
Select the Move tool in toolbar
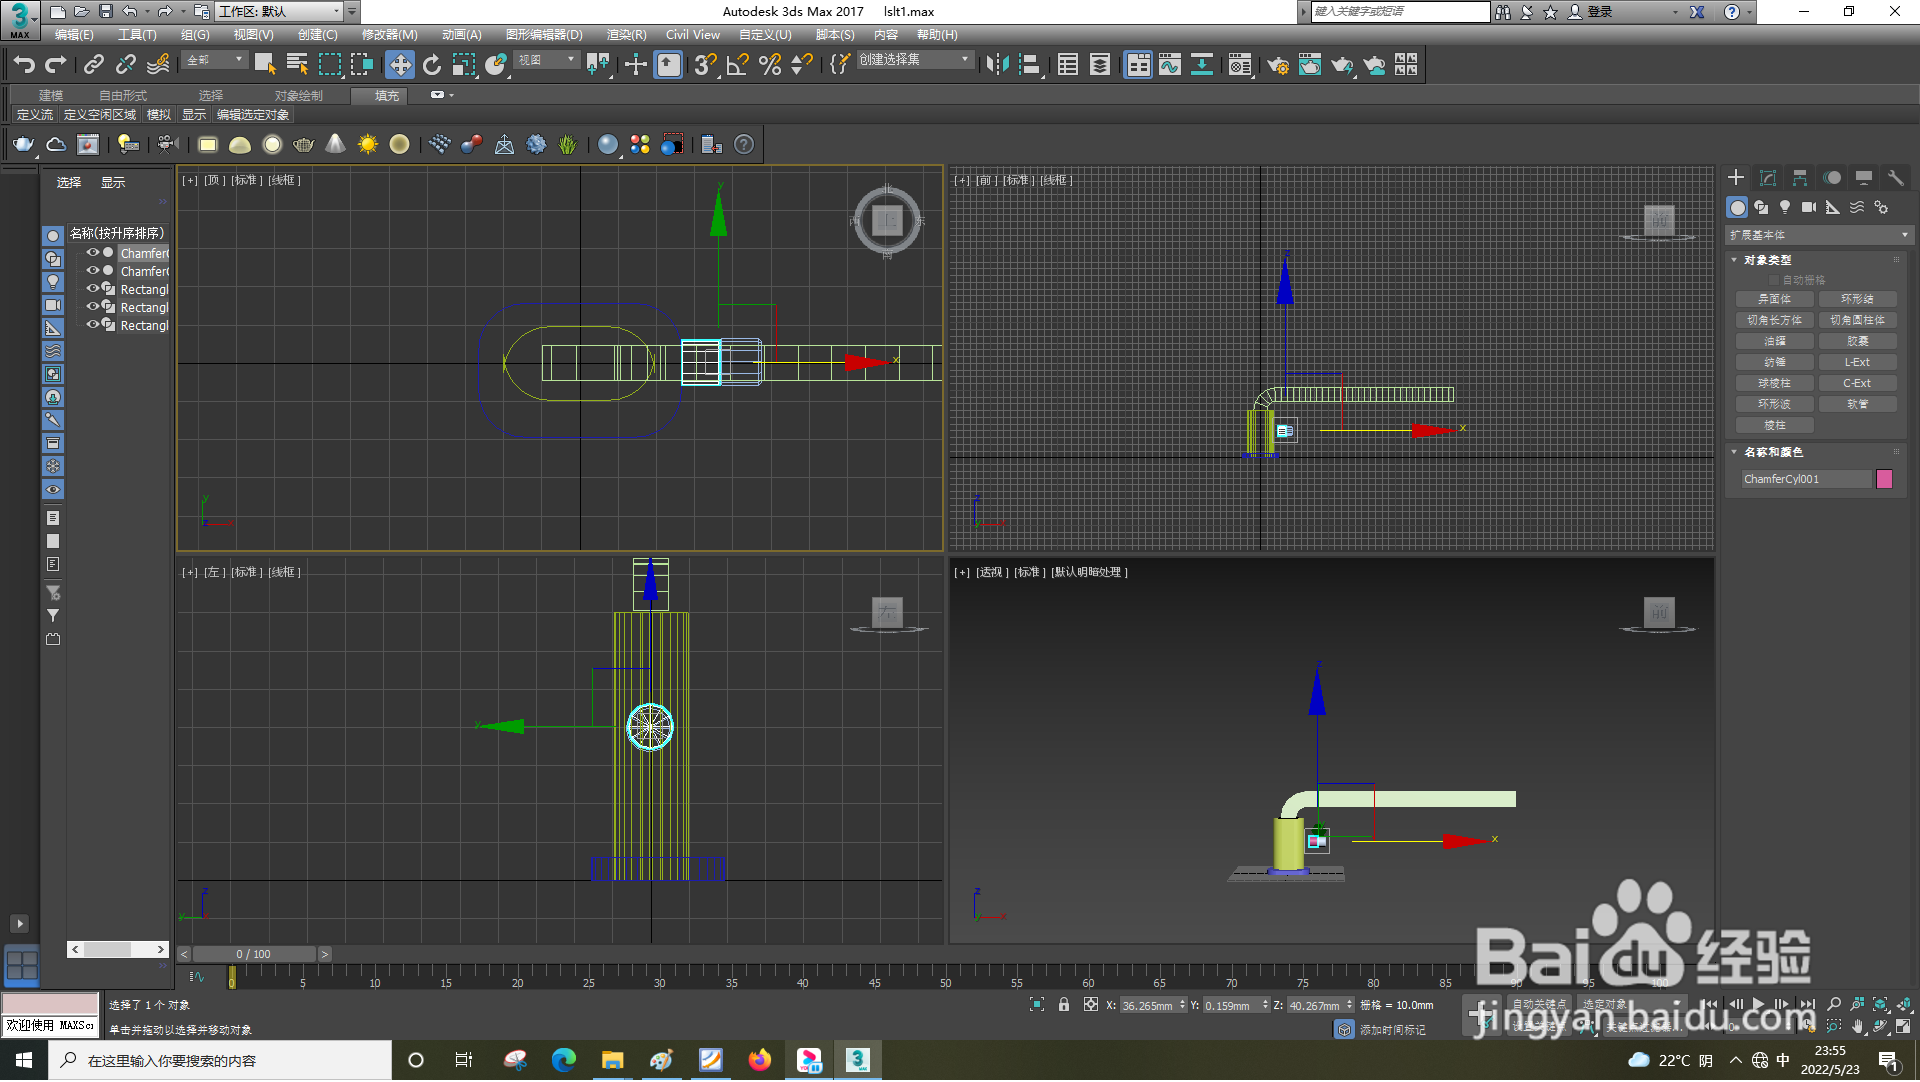point(400,65)
